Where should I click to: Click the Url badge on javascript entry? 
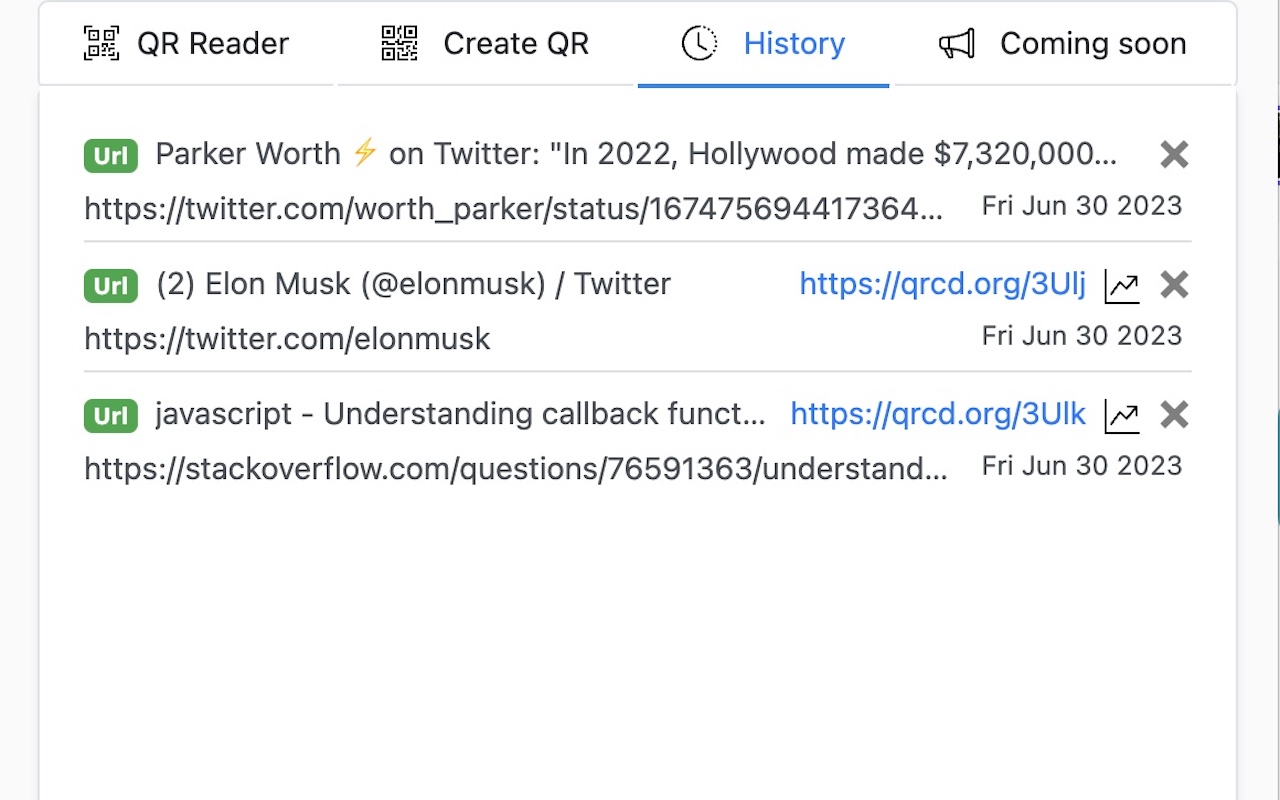point(111,416)
